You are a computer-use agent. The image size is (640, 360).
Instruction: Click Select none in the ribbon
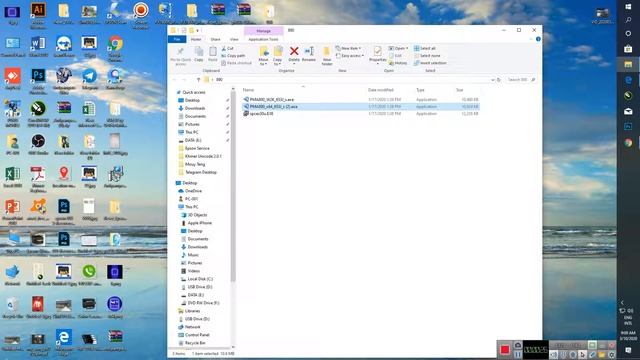pos(427,56)
